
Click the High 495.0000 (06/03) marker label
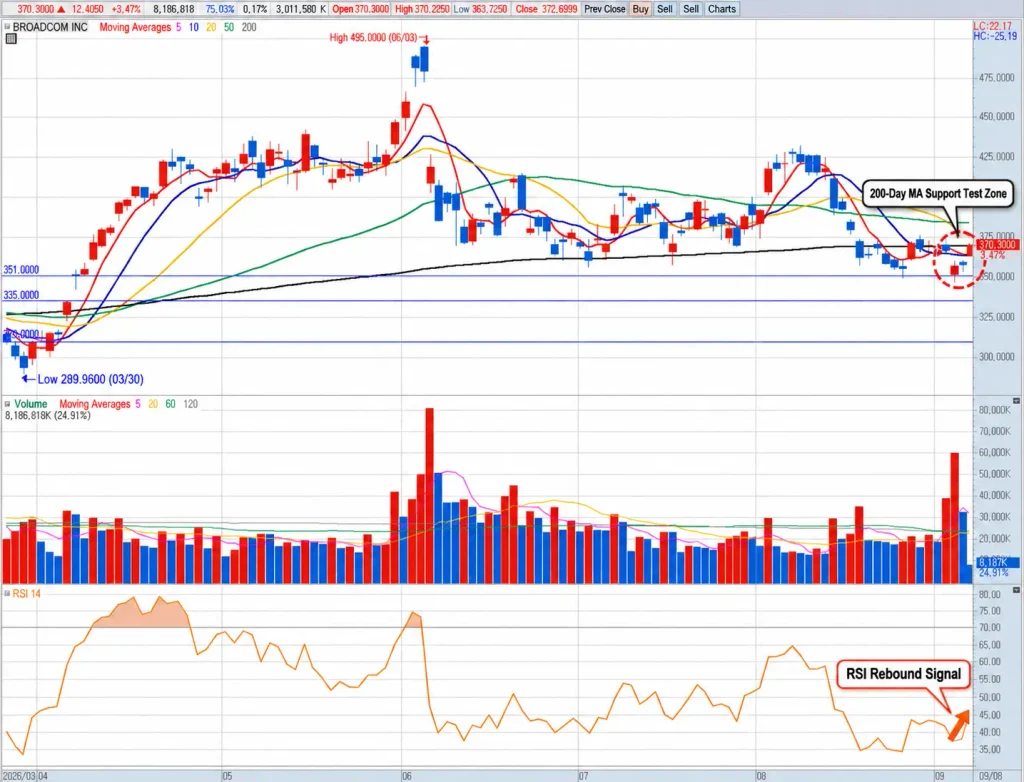click(373, 38)
